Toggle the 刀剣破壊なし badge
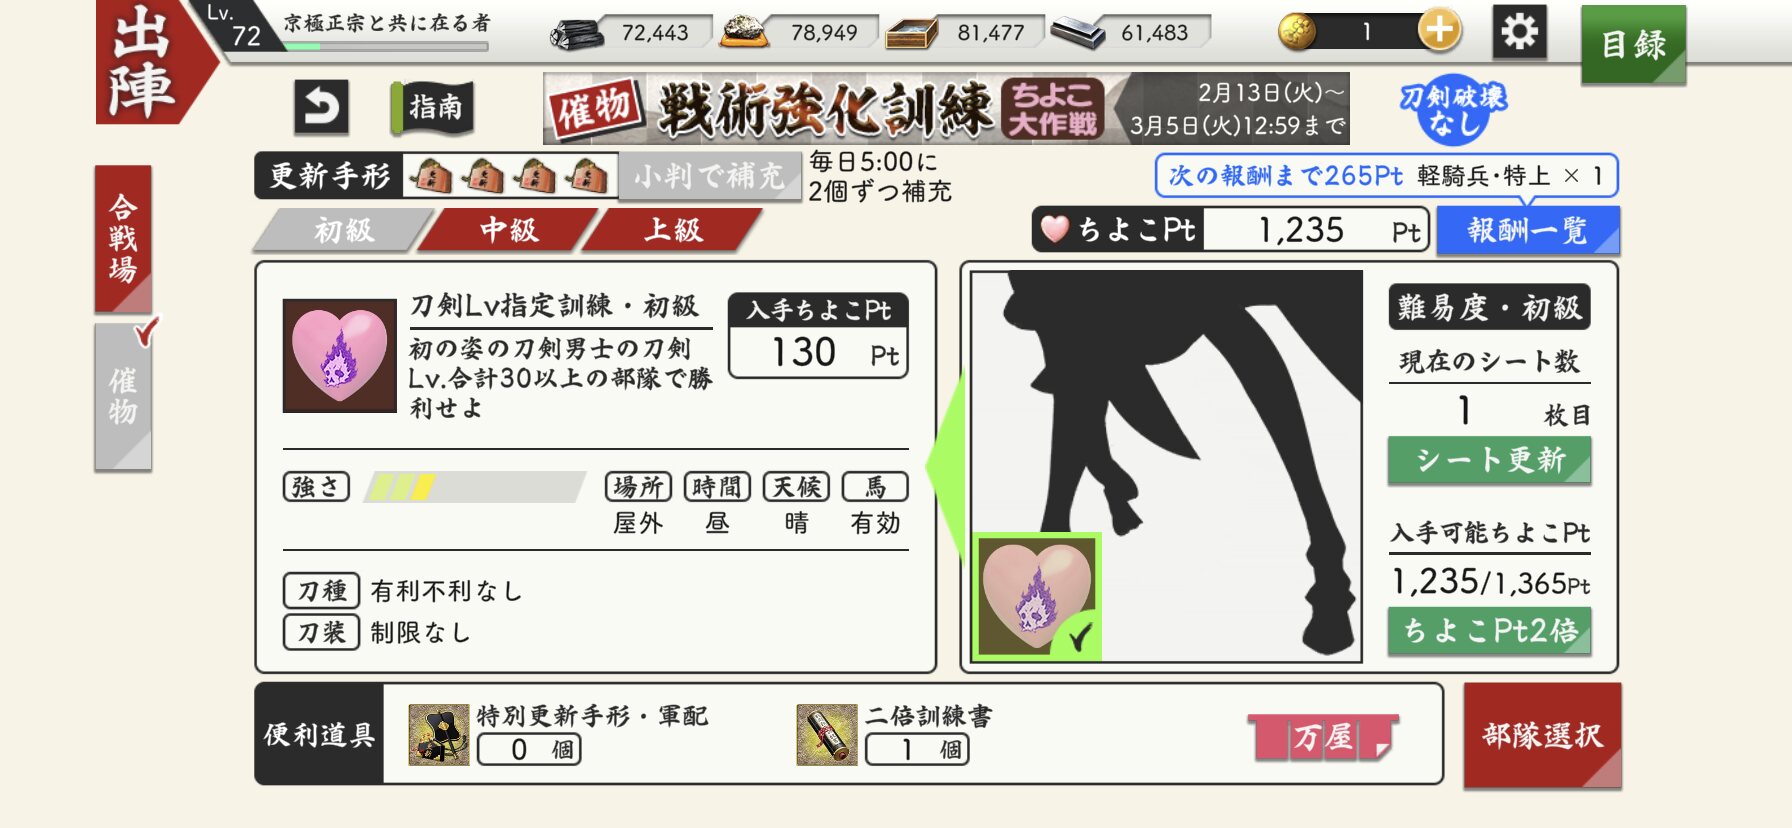The width and height of the screenshot is (1792, 828). (x=1452, y=110)
